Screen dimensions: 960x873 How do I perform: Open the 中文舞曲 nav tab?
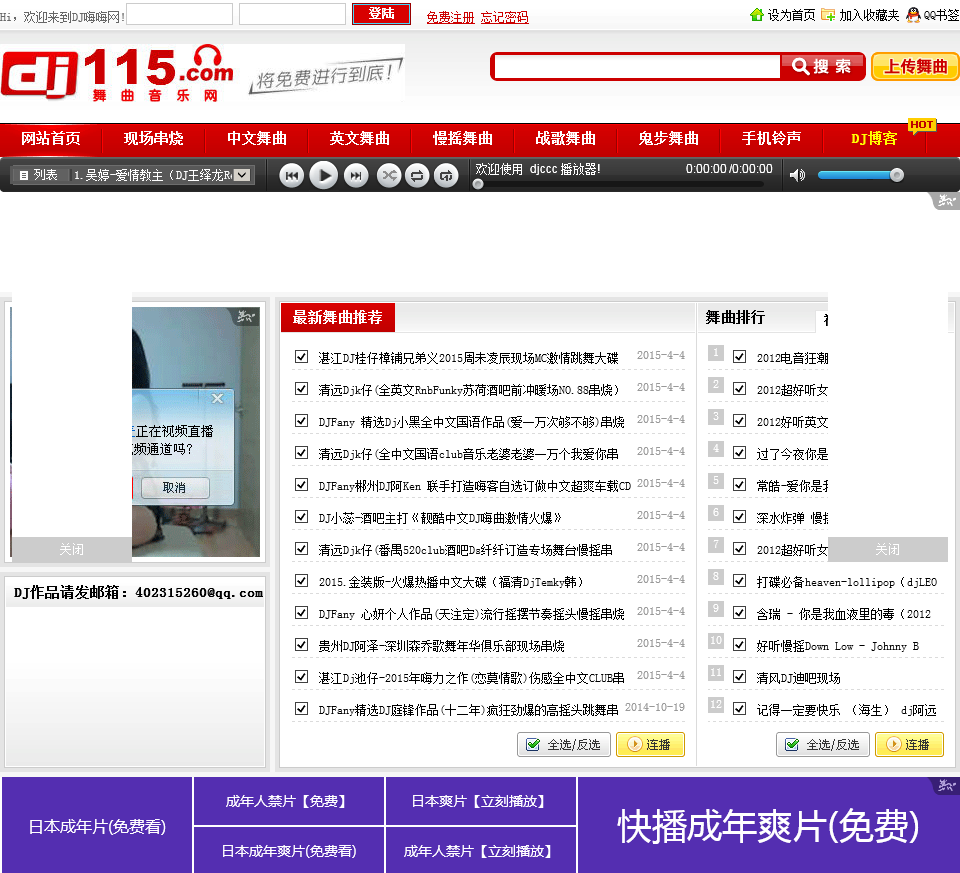click(257, 139)
